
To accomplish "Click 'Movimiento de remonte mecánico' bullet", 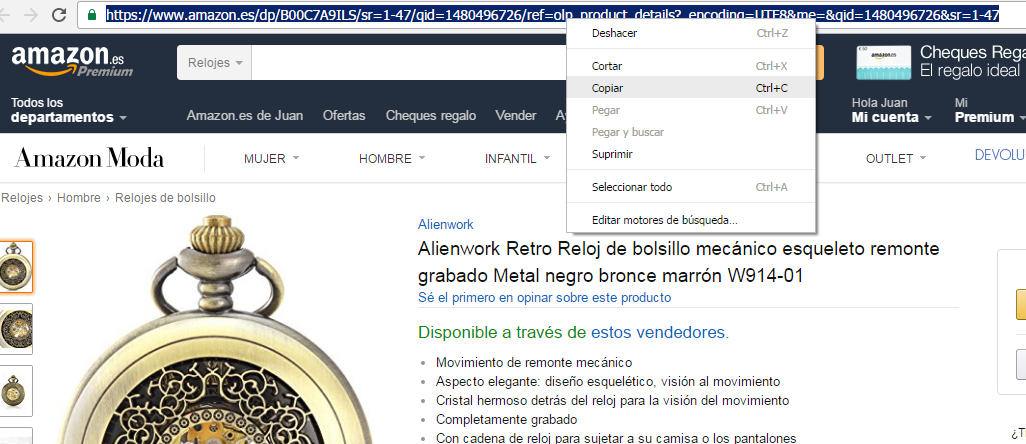I will click(534, 362).
